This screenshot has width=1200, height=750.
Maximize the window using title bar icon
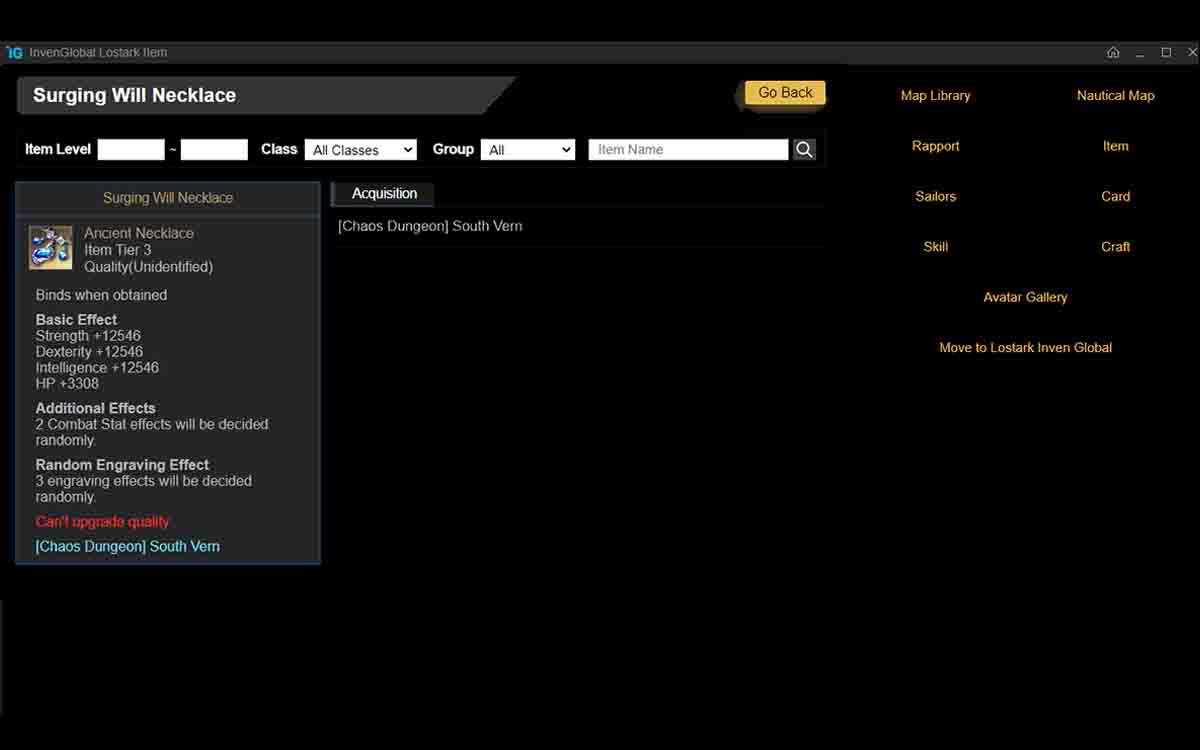[1166, 52]
